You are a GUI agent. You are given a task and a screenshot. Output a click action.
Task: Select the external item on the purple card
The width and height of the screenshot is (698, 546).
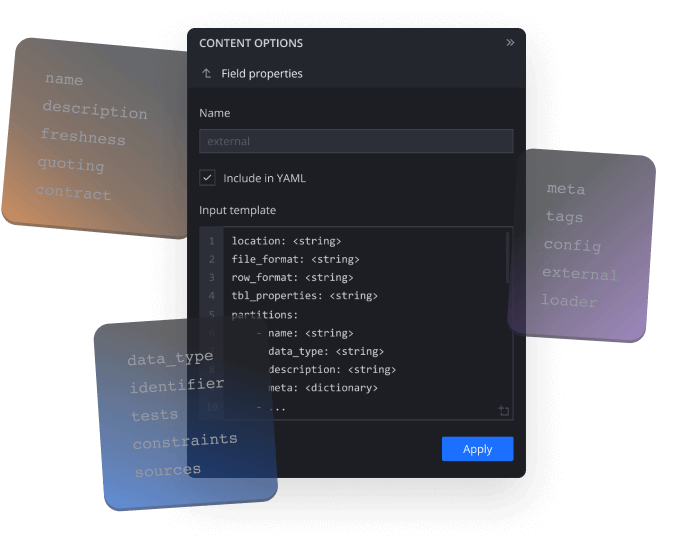click(580, 274)
